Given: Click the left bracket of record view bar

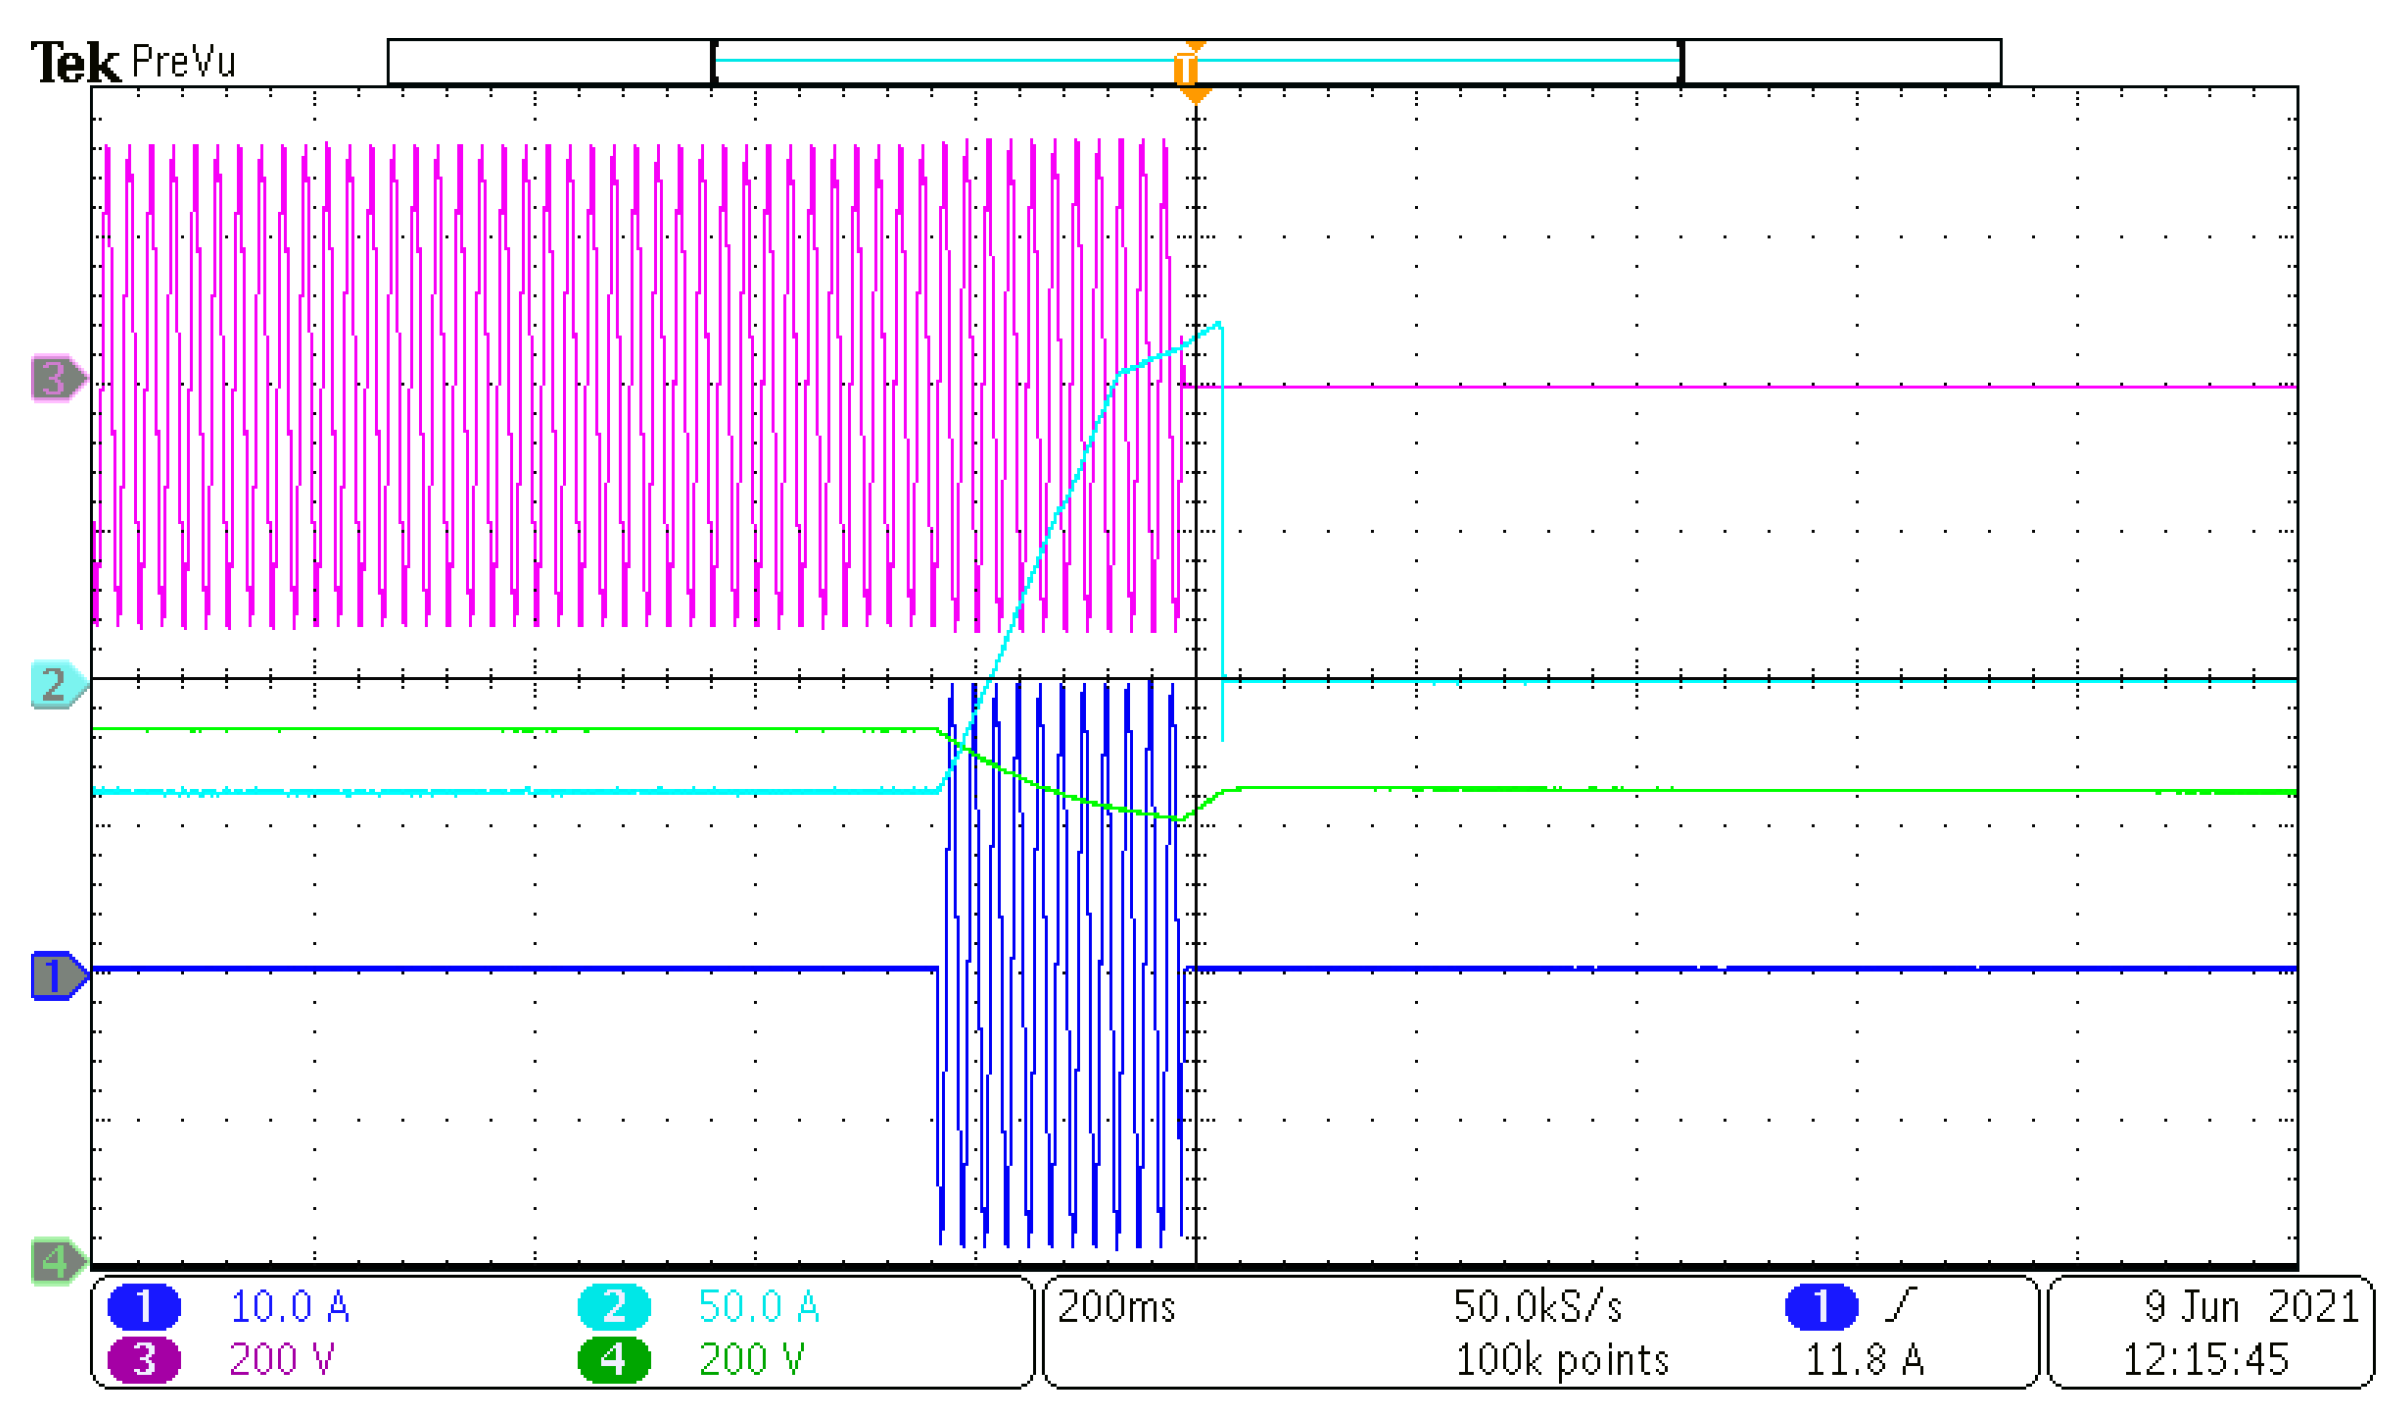Looking at the screenshot, I should [x=715, y=62].
